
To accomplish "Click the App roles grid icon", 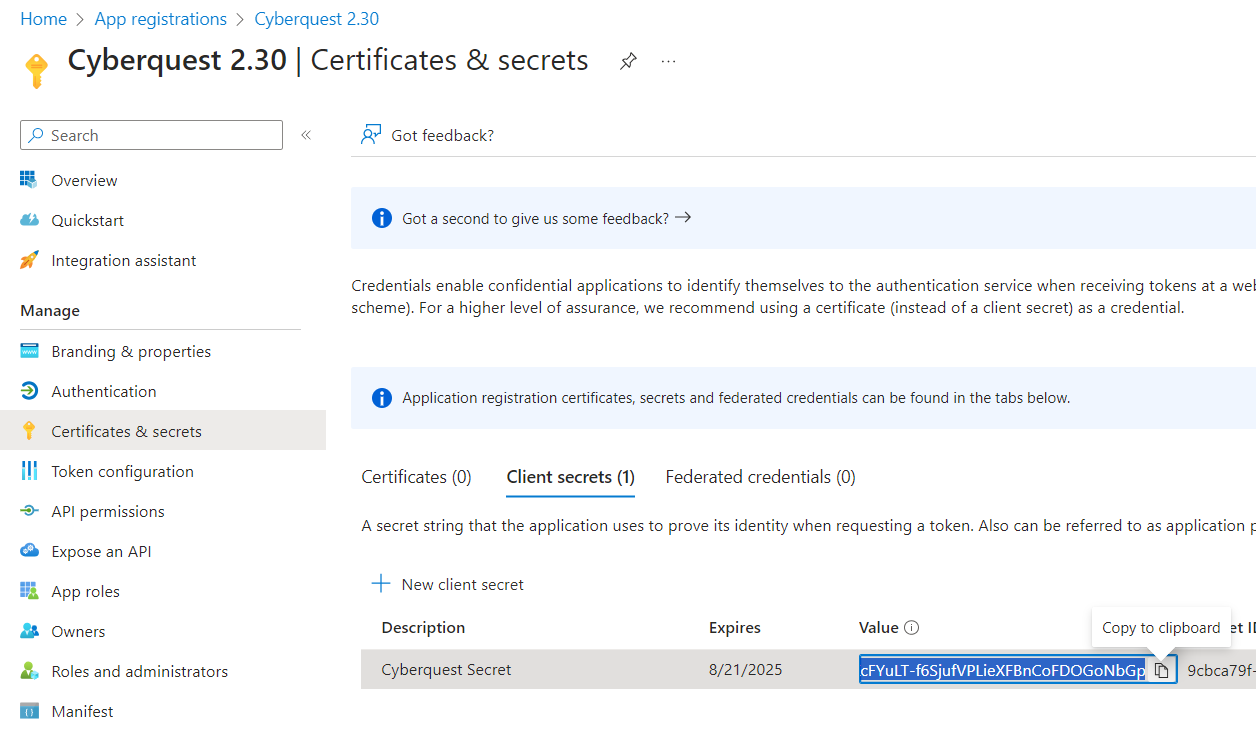I will click(29, 591).
